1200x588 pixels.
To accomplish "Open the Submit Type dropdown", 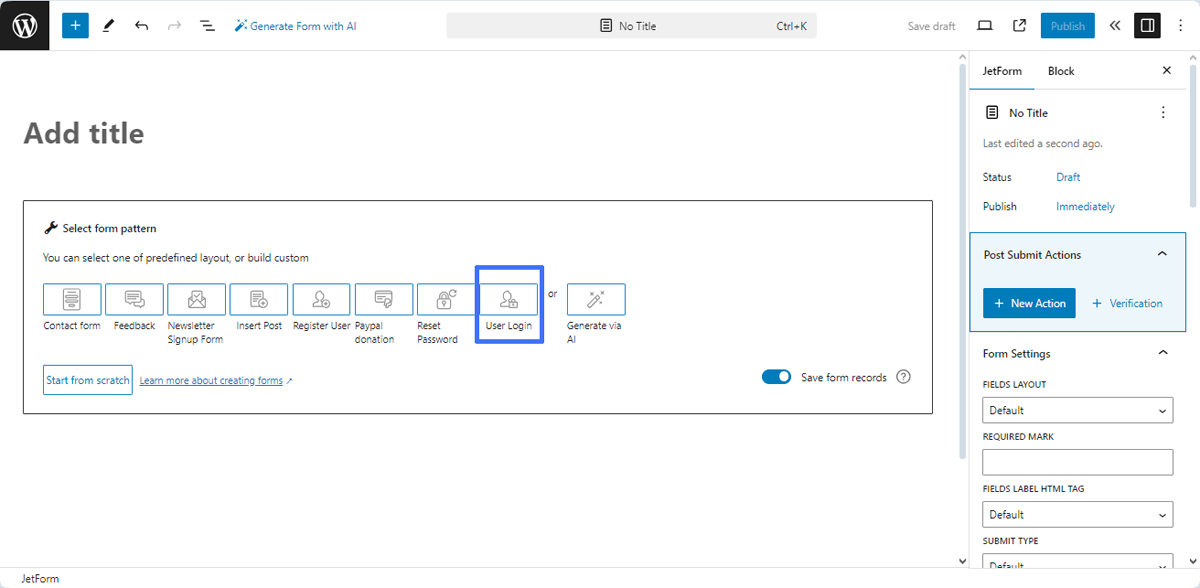I will [x=1077, y=563].
